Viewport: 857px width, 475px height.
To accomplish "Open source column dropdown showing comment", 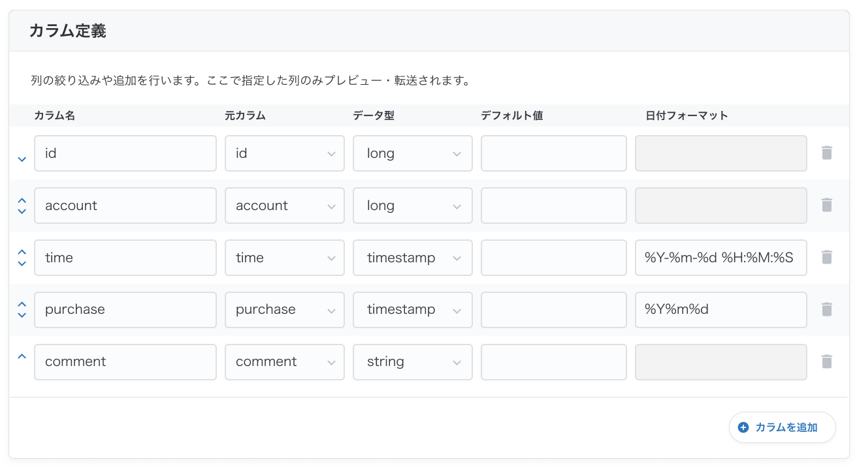I will 285,362.
